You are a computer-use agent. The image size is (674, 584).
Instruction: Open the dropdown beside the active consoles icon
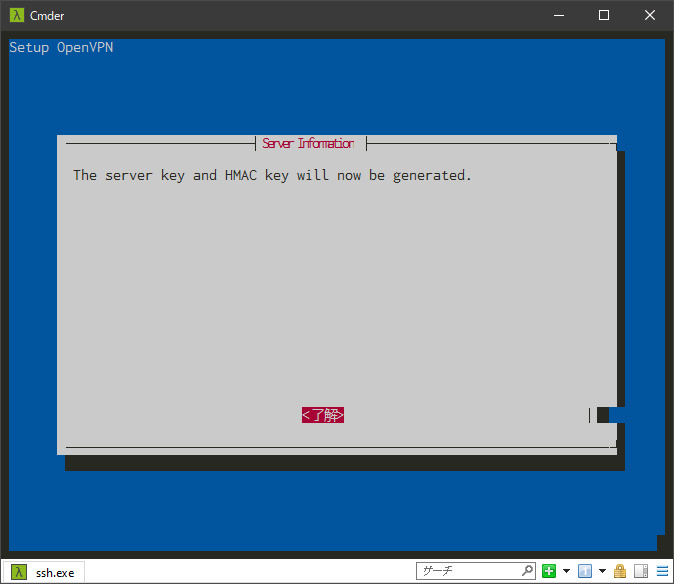click(602, 571)
